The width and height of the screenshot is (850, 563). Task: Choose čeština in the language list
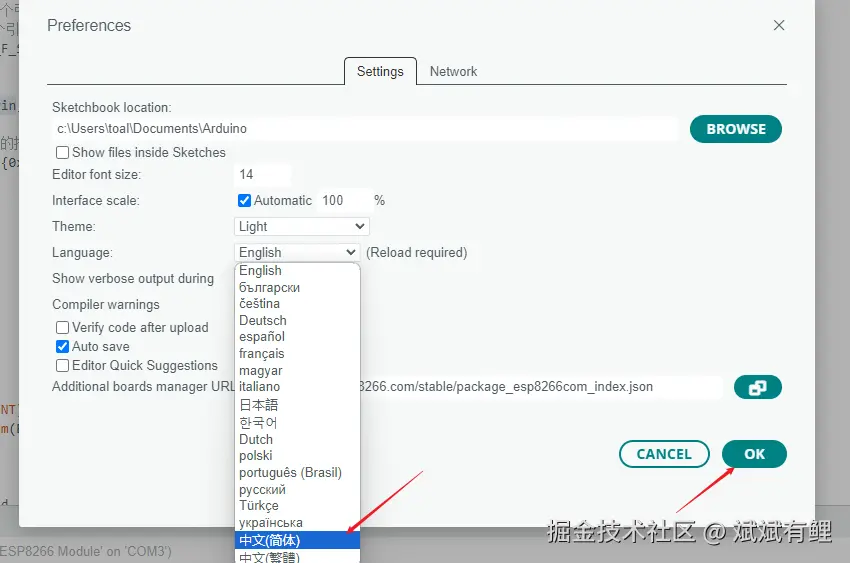tap(298, 303)
